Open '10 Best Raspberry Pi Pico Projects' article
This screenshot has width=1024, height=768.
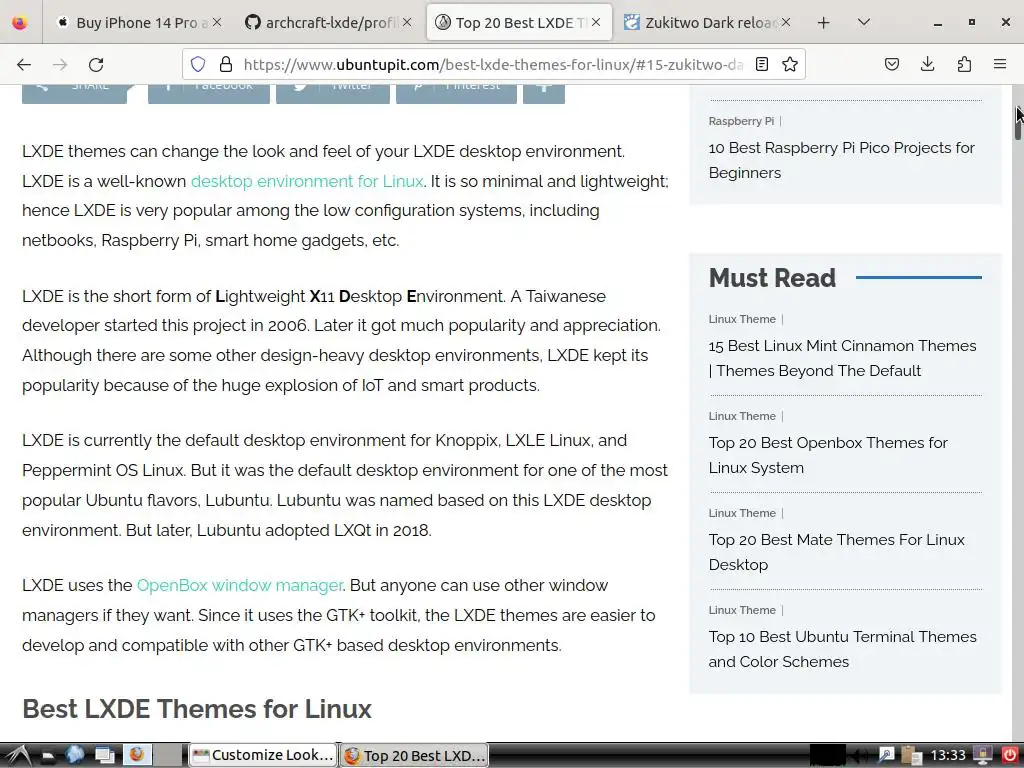tap(841, 160)
